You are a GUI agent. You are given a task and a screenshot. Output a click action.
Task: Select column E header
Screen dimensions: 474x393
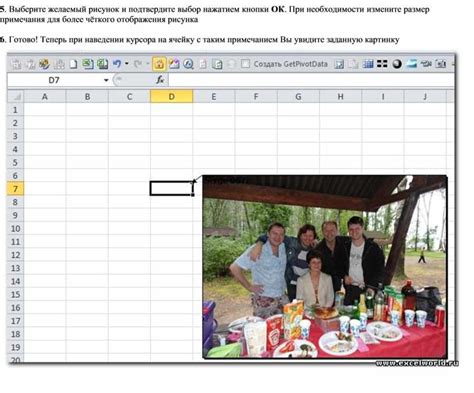[214, 97]
